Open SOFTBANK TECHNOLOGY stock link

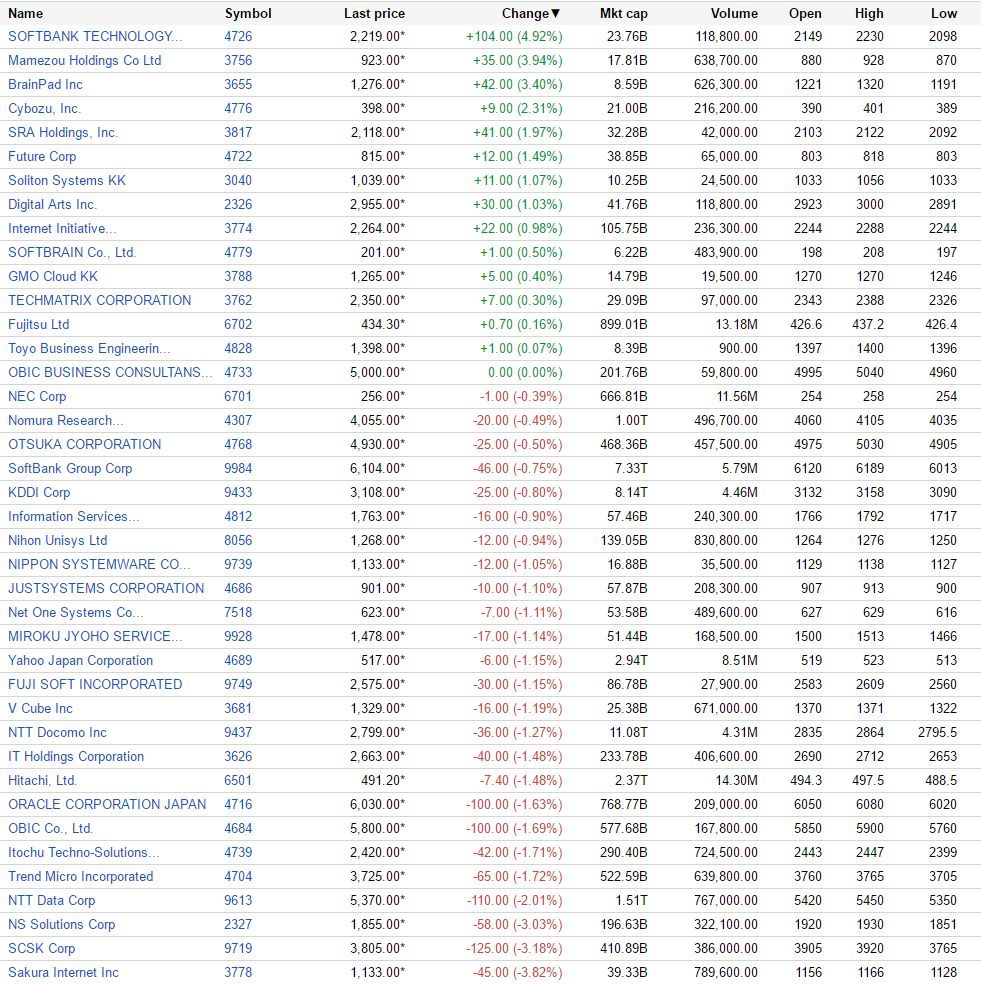[x=95, y=36]
